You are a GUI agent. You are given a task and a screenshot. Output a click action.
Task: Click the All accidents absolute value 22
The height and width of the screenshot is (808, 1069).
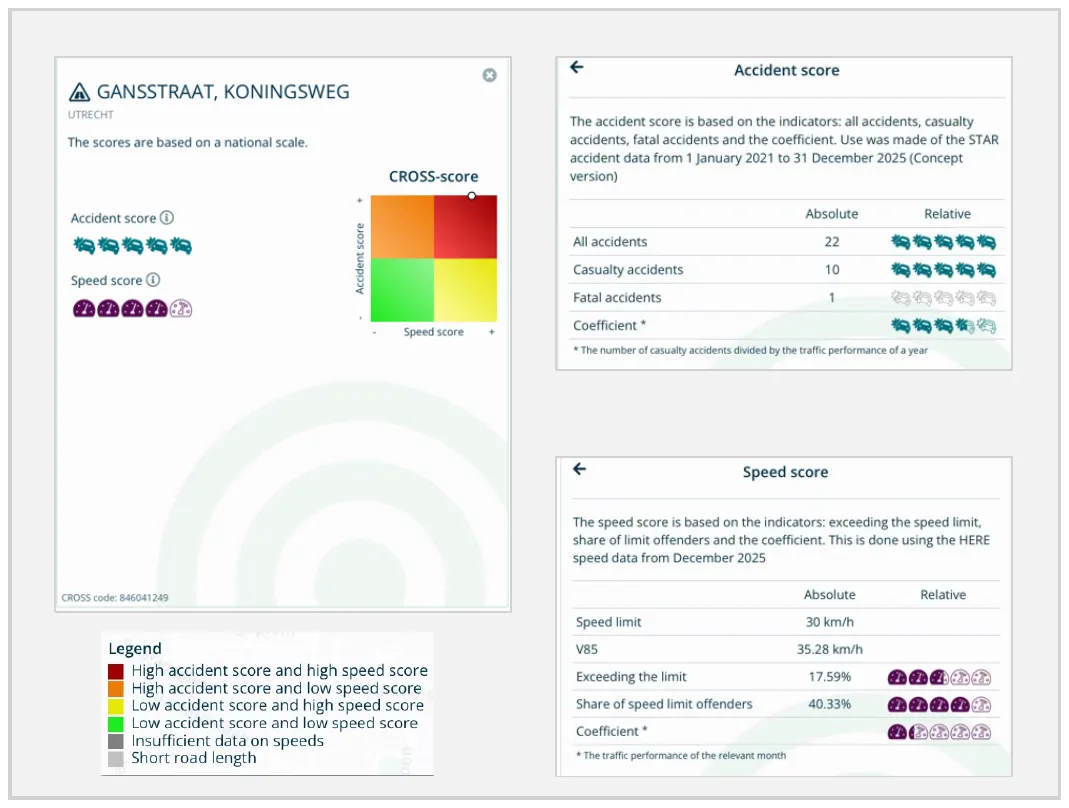pyautogui.click(x=832, y=242)
